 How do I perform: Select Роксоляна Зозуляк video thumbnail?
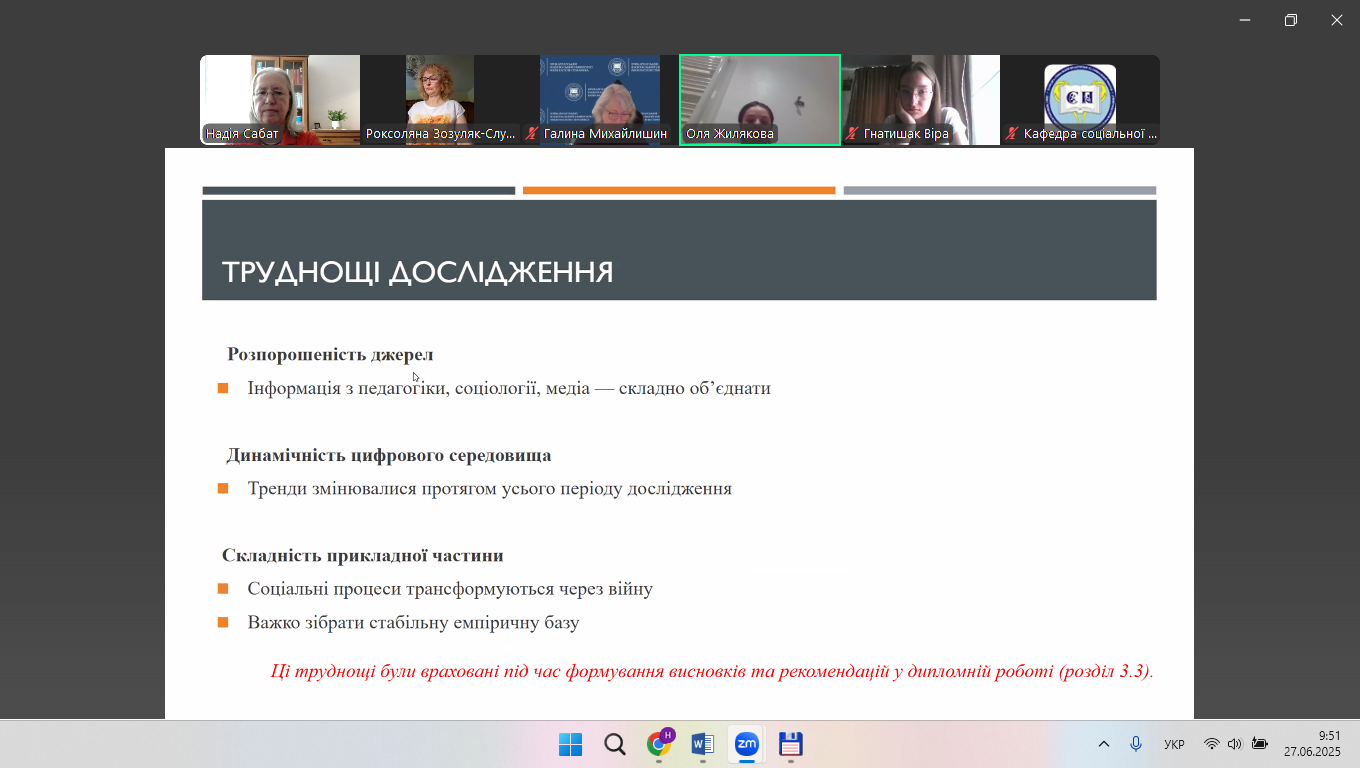(x=440, y=100)
